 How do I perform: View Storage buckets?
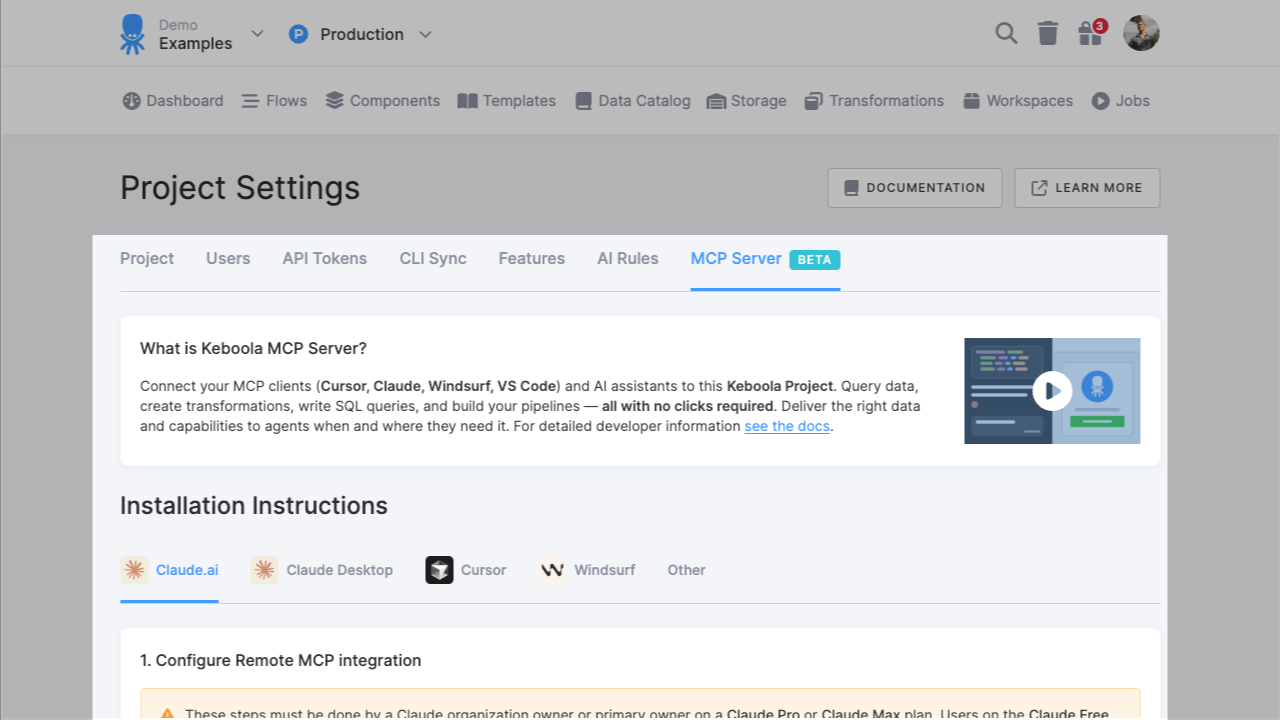pos(746,100)
